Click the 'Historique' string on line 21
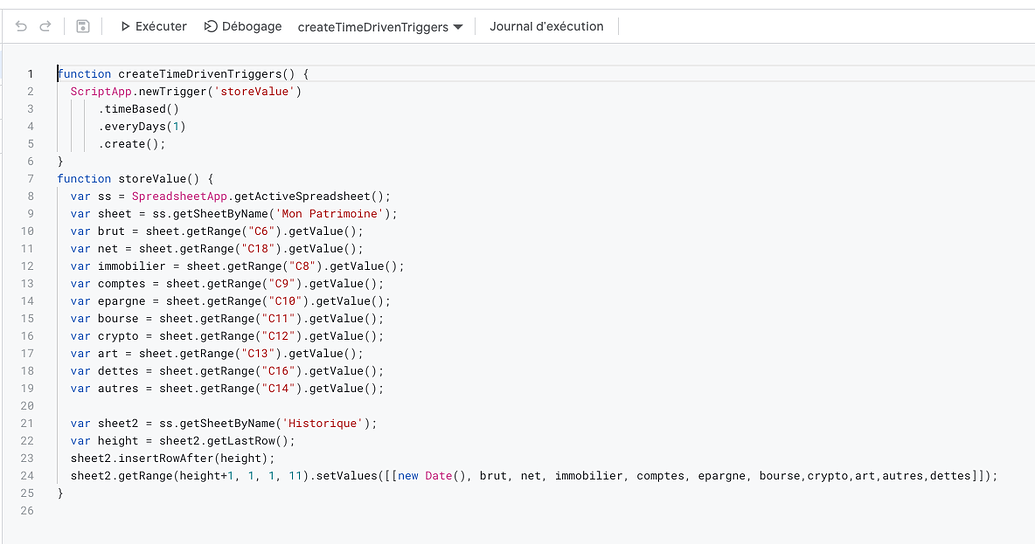The image size is (1035, 544). pyautogui.click(x=323, y=423)
